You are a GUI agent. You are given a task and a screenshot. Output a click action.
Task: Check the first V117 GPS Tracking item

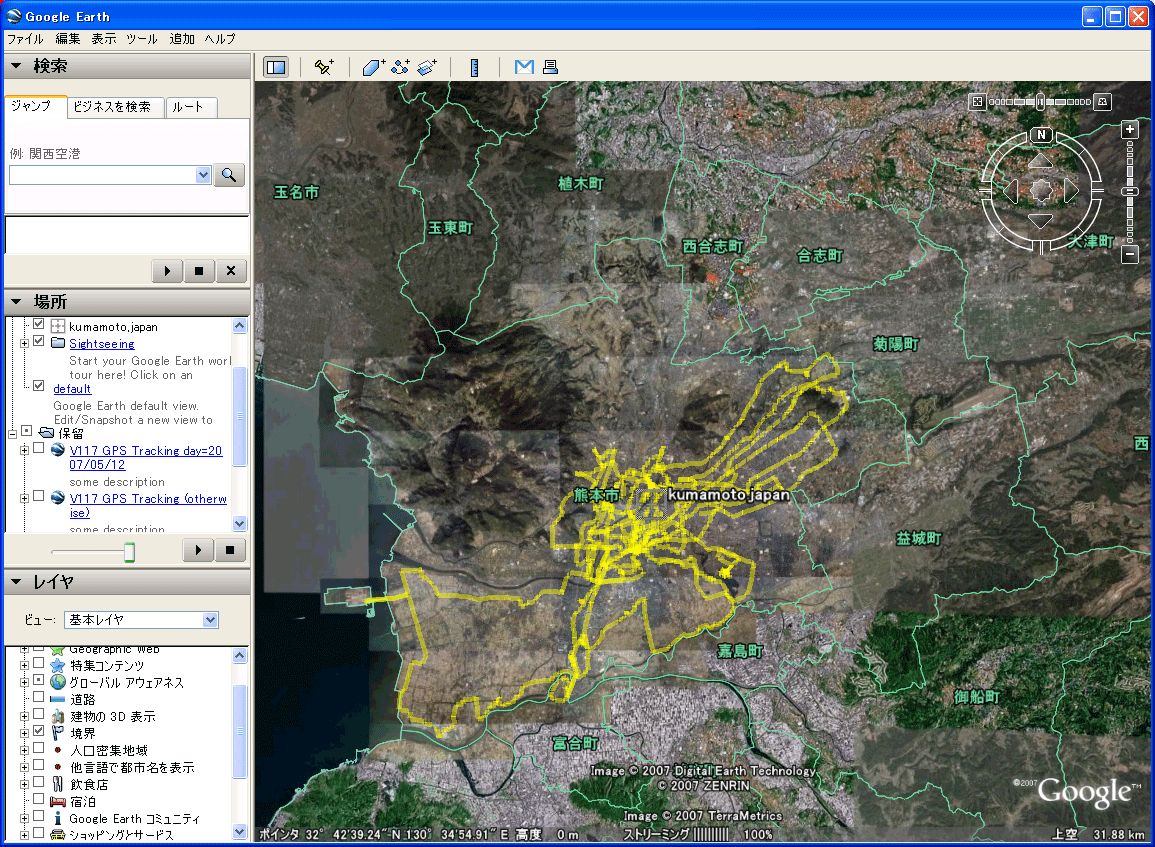point(39,450)
